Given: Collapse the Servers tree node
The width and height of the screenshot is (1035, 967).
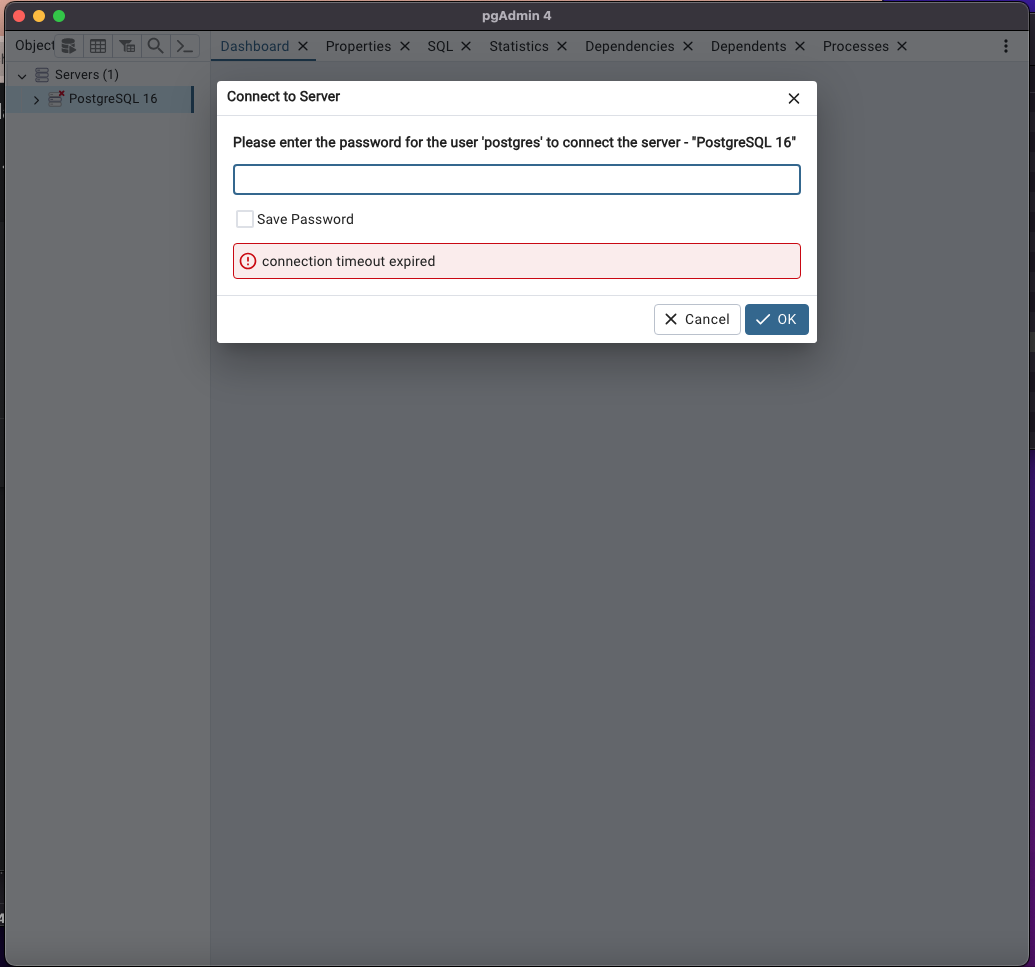Looking at the screenshot, I should click(x=21, y=74).
